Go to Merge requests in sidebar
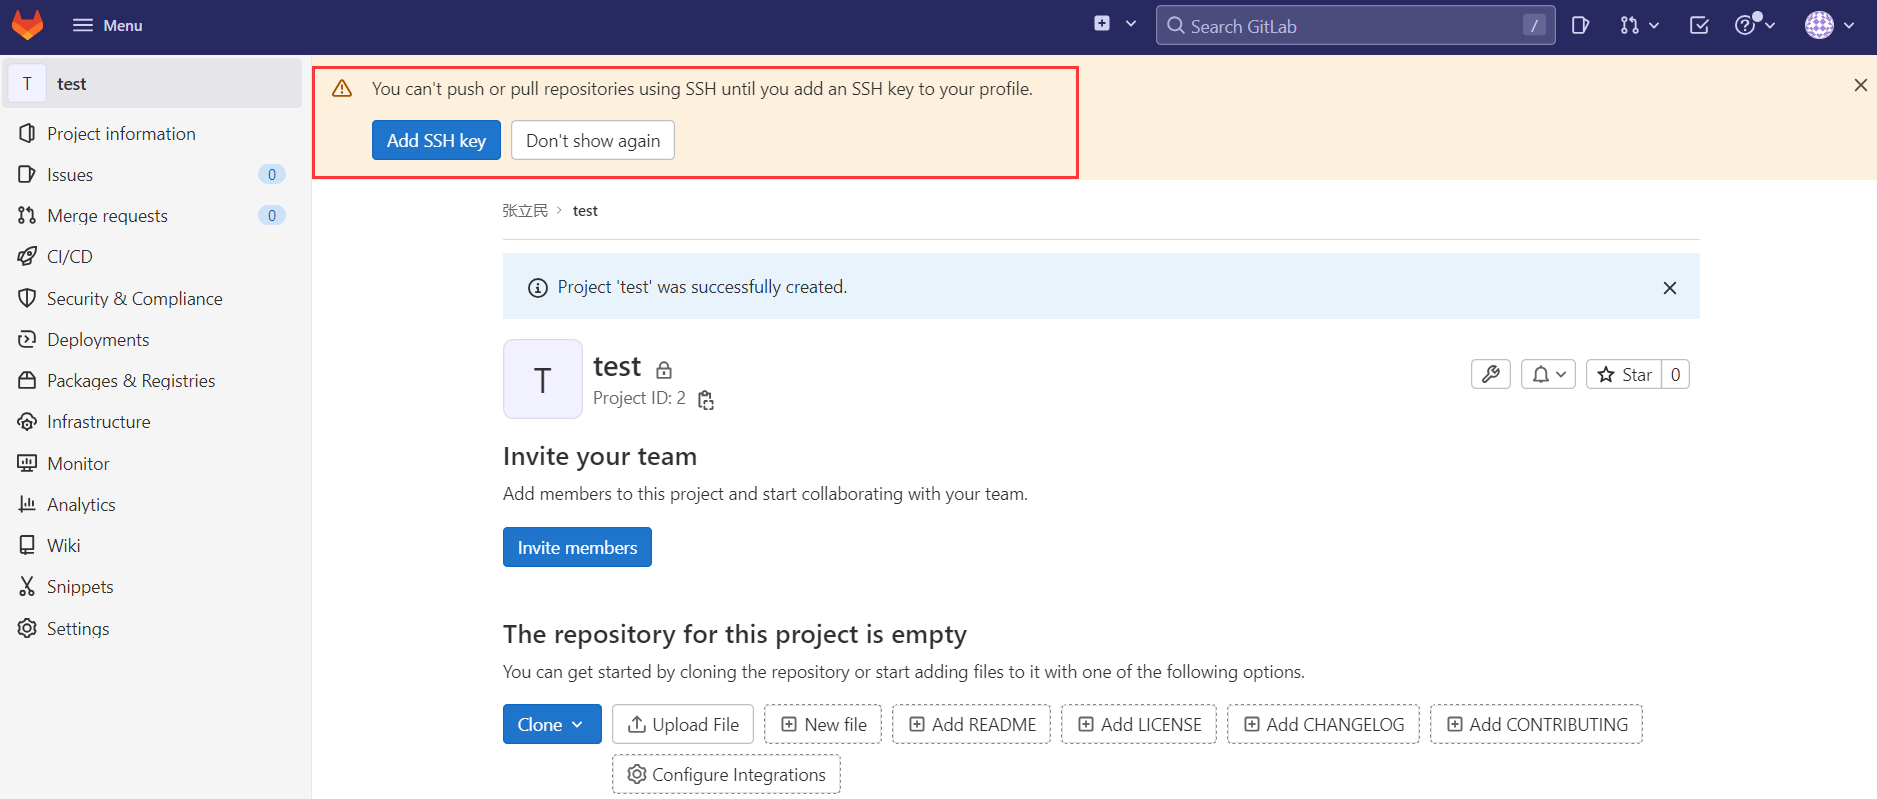 point(154,216)
